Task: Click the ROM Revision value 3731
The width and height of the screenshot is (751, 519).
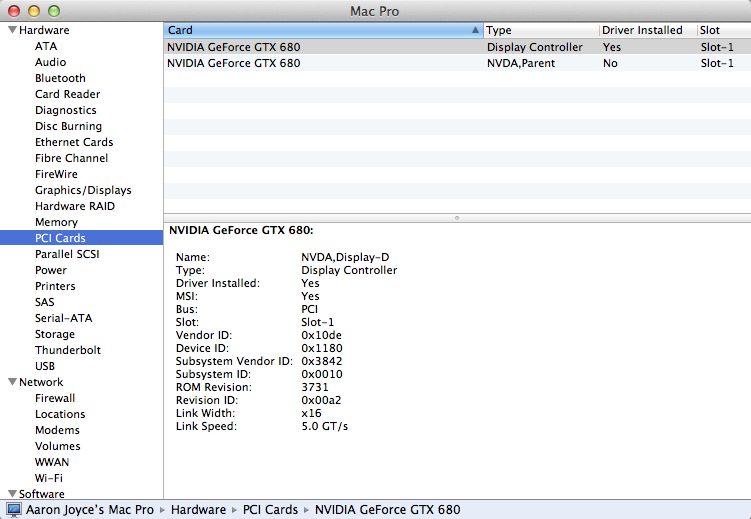Action: click(x=315, y=387)
